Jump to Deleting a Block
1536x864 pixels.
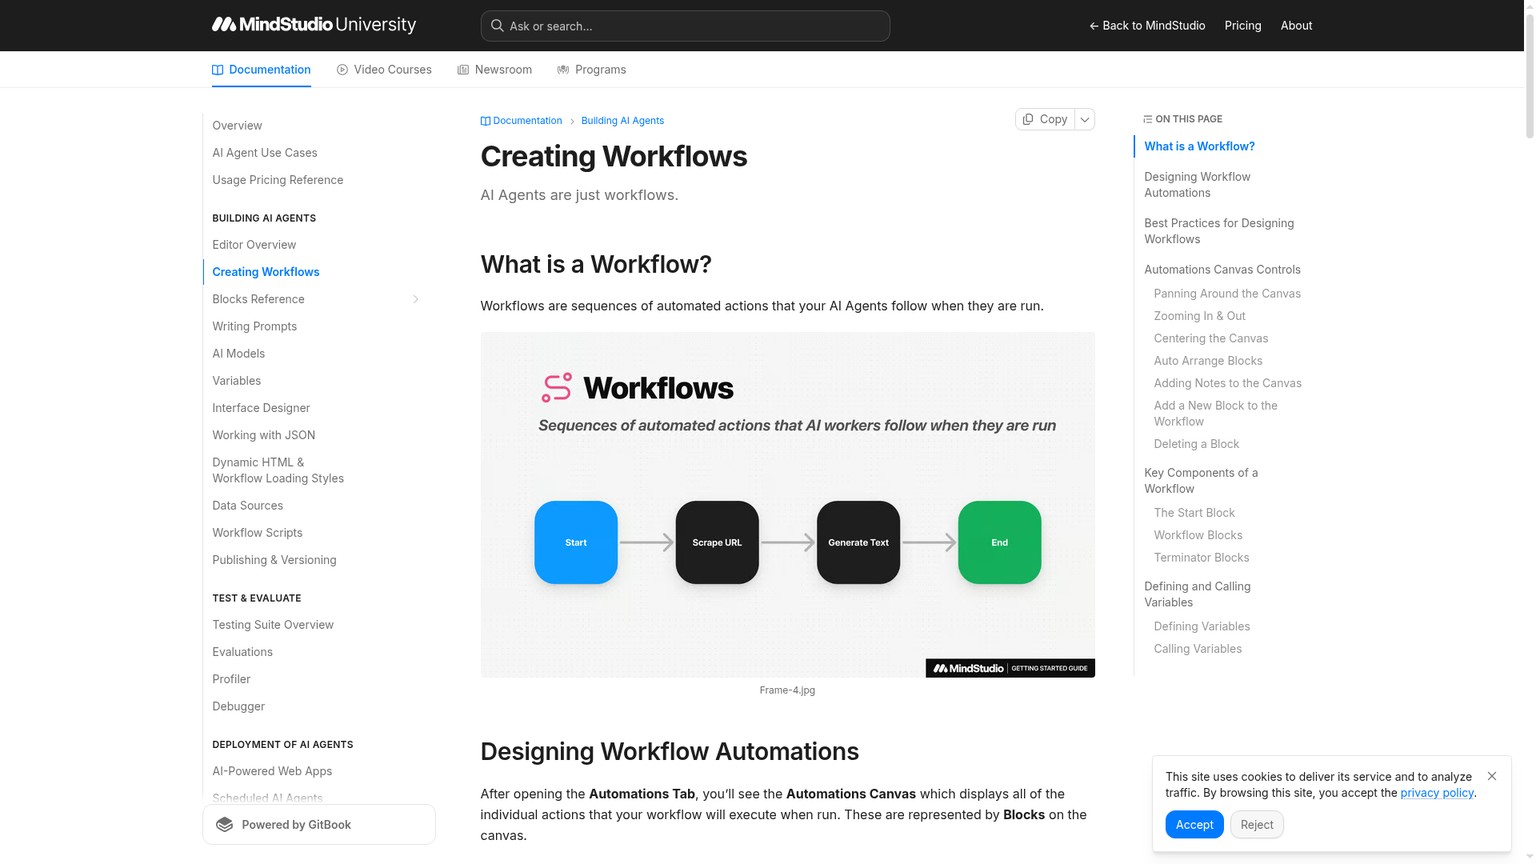point(1196,444)
